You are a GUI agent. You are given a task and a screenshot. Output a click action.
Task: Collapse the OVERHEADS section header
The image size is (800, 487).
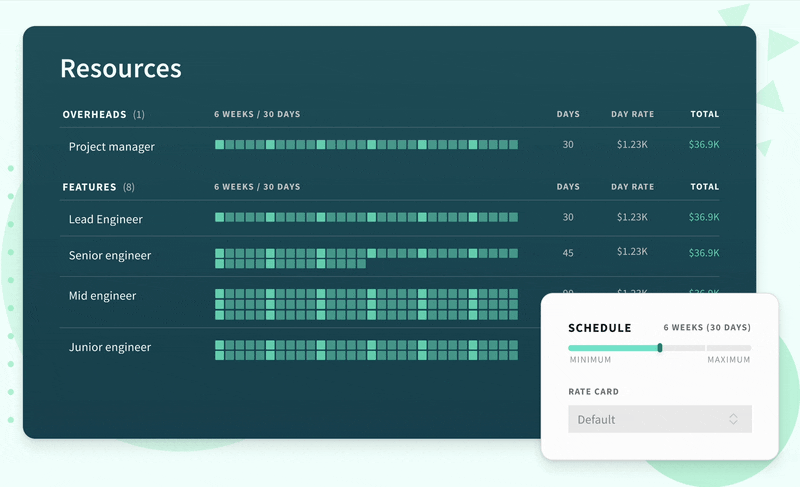click(97, 114)
